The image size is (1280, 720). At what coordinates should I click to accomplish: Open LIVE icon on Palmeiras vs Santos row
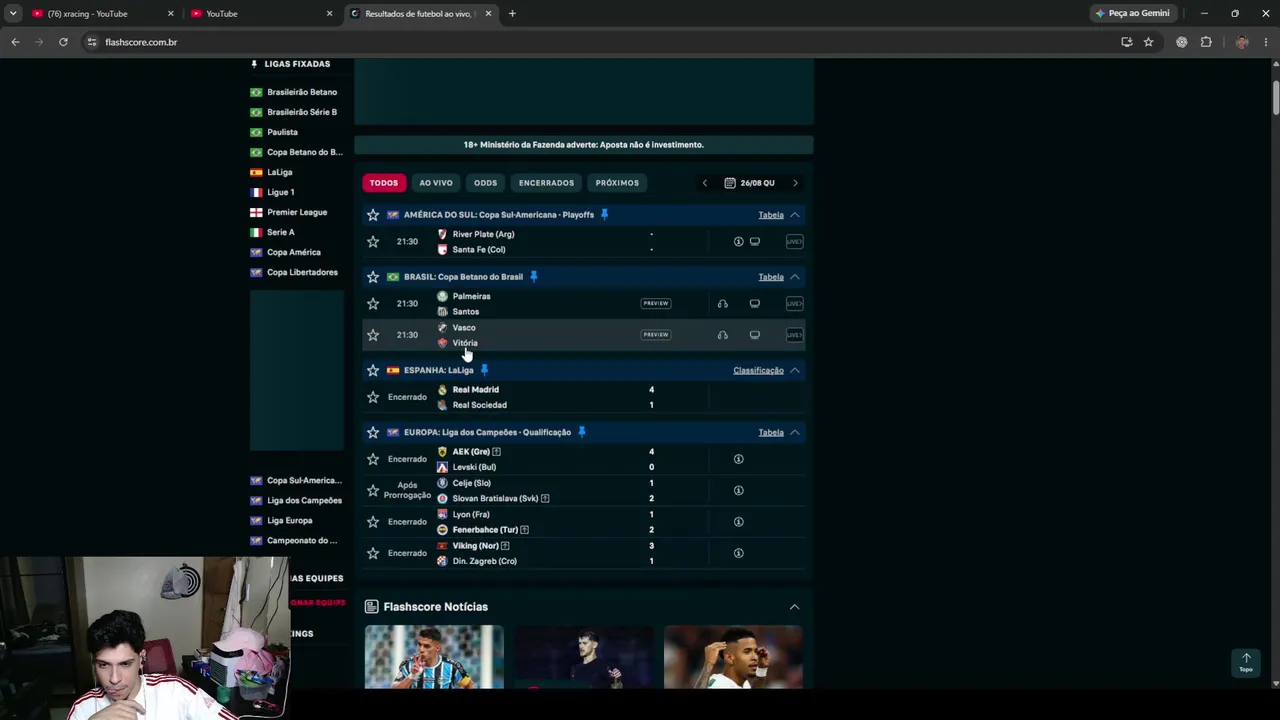tap(794, 304)
